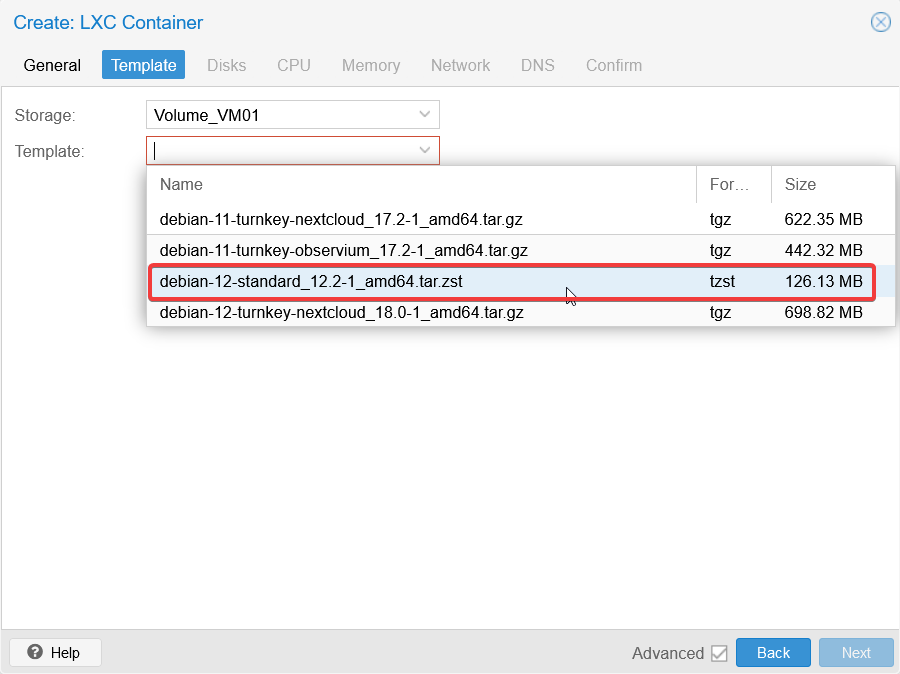900x674 pixels.
Task: Open the Disks tab
Action: click(x=227, y=65)
